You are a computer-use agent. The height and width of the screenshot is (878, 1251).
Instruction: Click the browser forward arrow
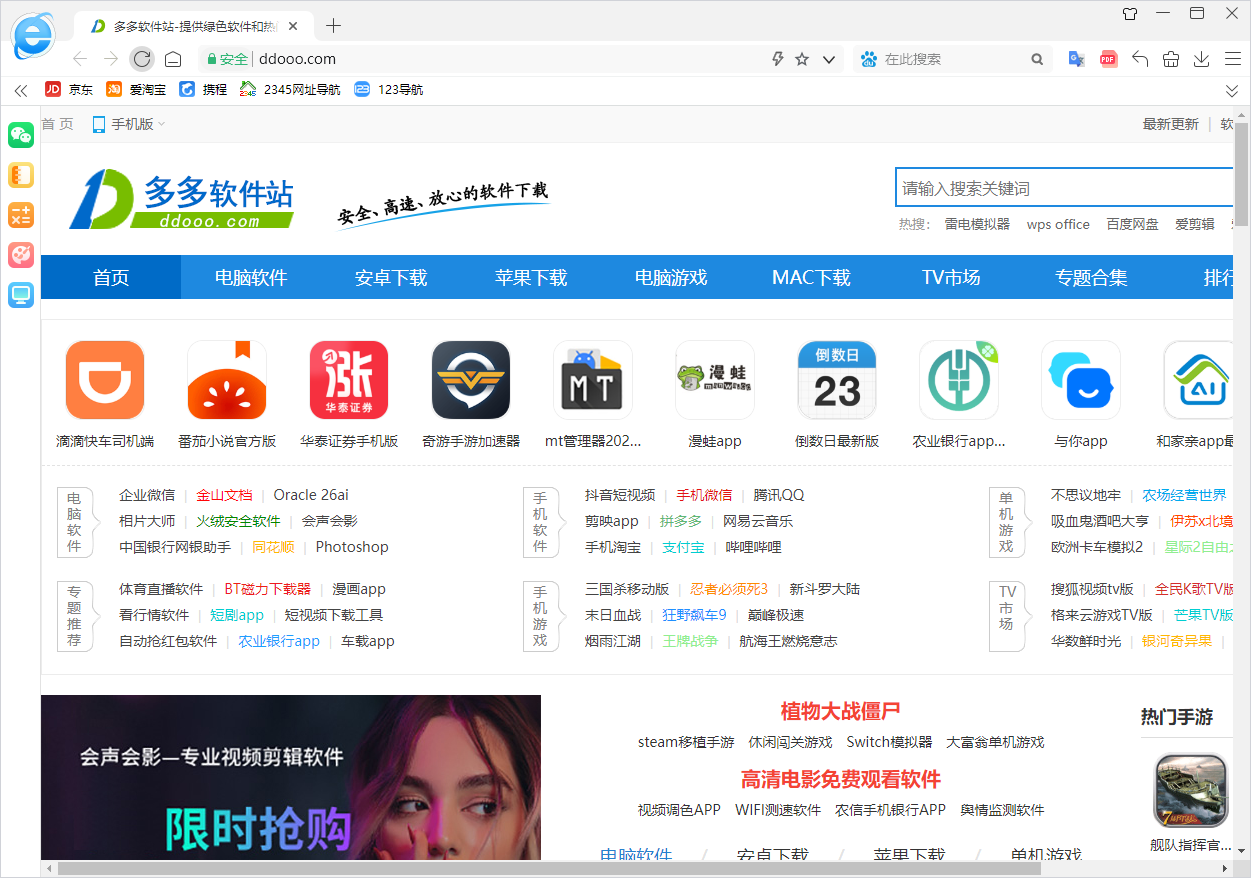(111, 59)
